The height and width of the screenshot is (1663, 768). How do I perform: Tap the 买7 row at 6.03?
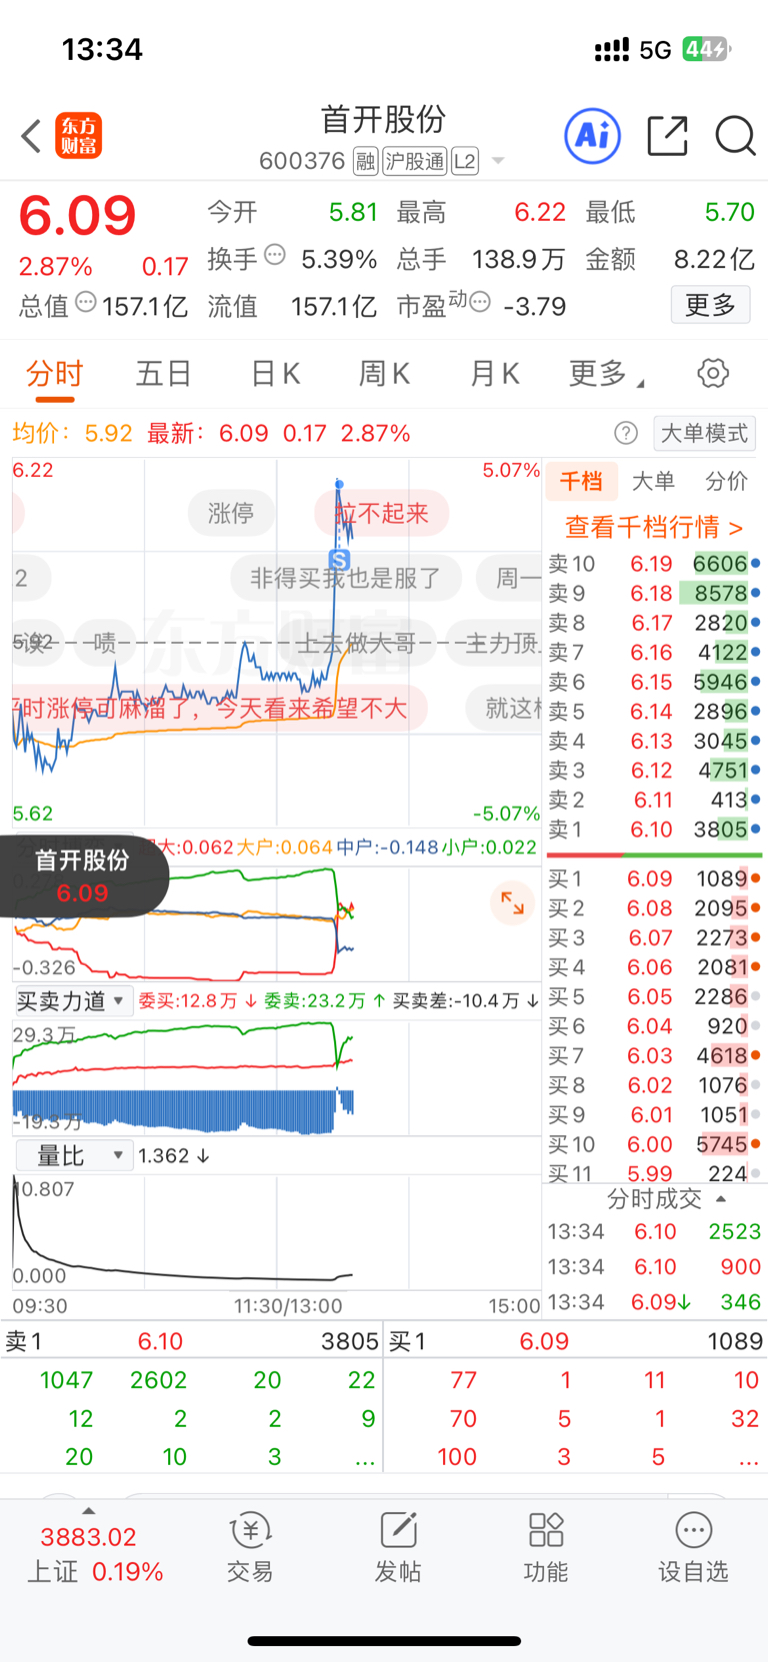[655, 1056]
